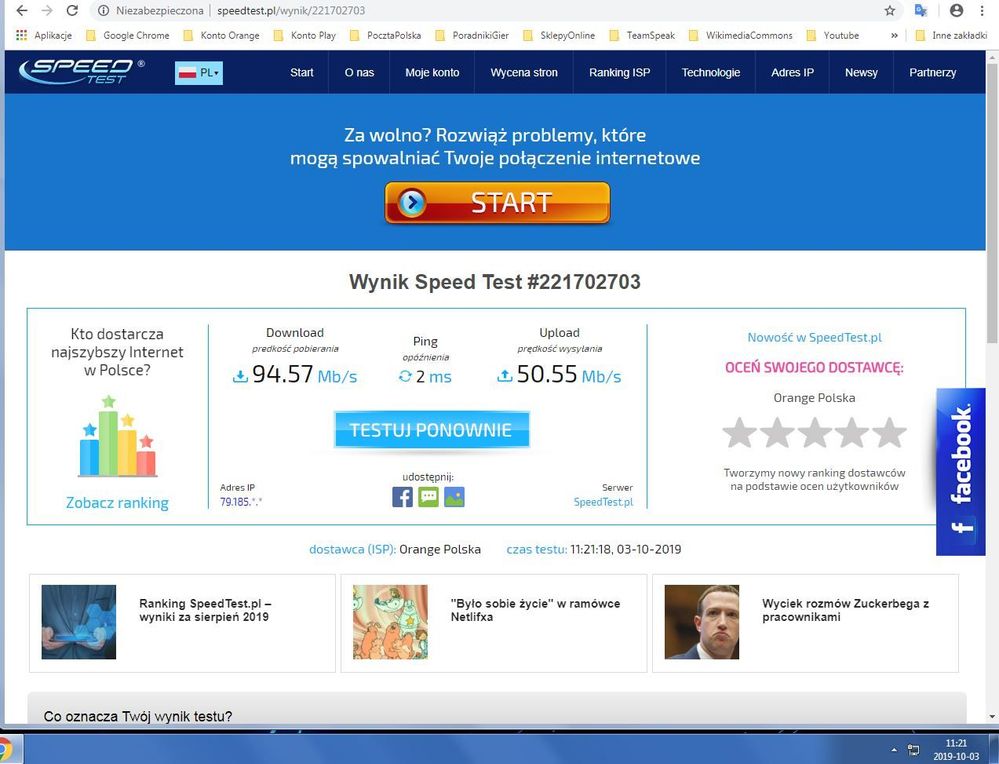Open the Google Translate icon
The height and width of the screenshot is (764, 999).
coord(921,11)
